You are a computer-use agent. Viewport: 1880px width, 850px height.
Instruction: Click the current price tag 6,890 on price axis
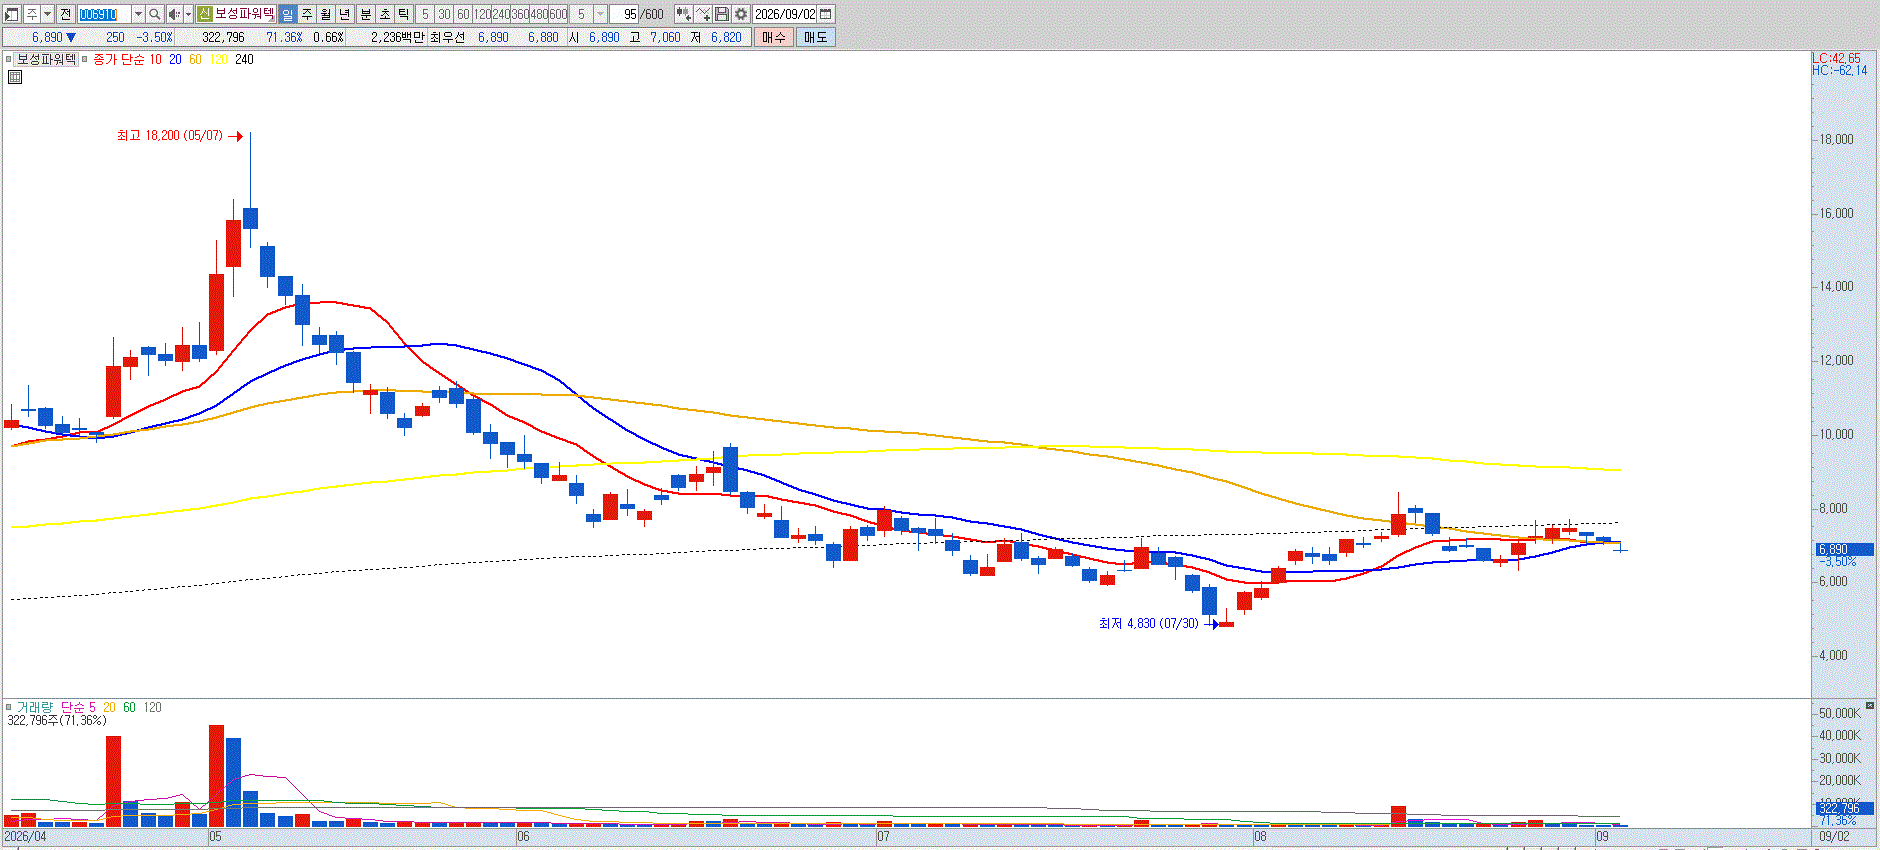(x=1845, y=549)
